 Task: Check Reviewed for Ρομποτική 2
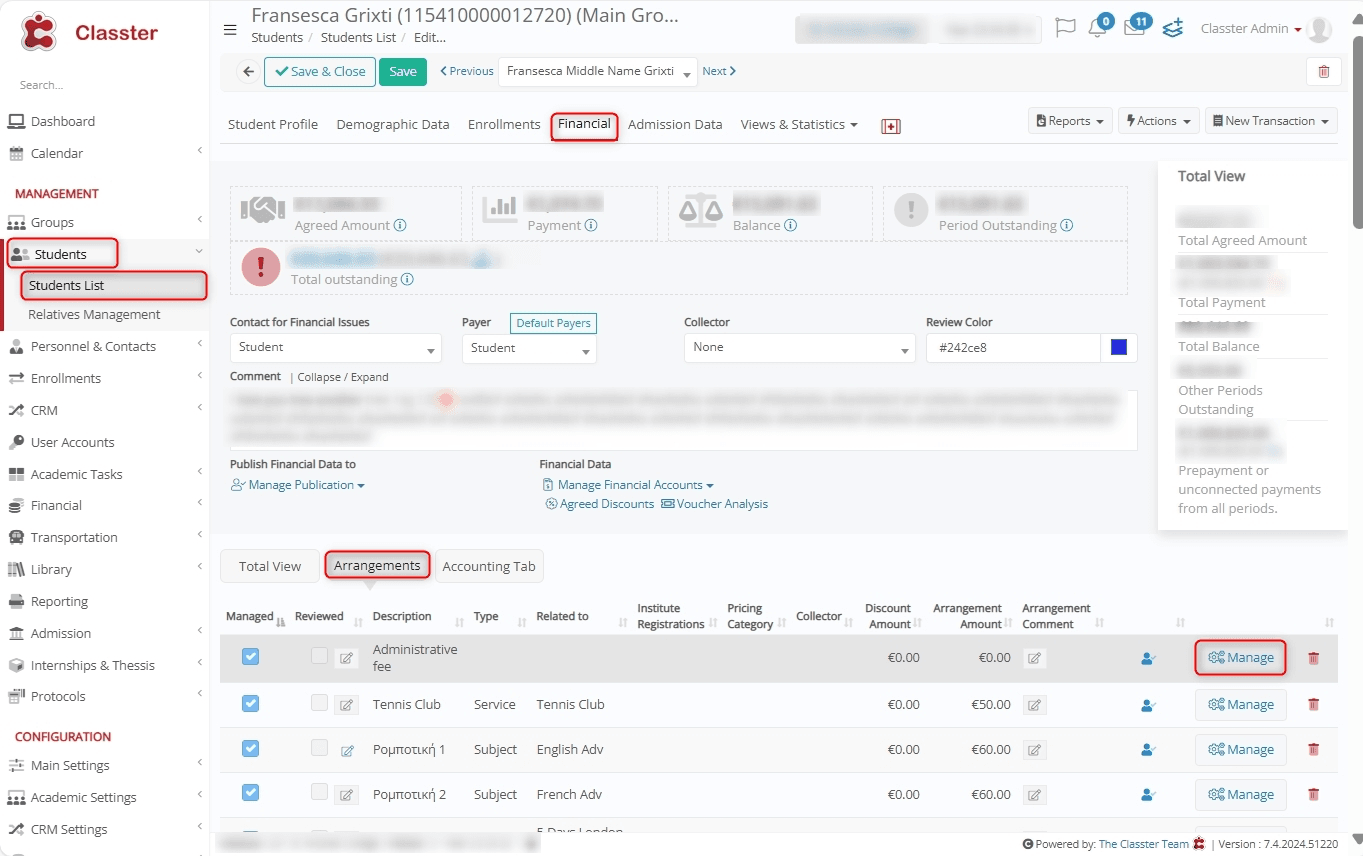coord(319,792)
